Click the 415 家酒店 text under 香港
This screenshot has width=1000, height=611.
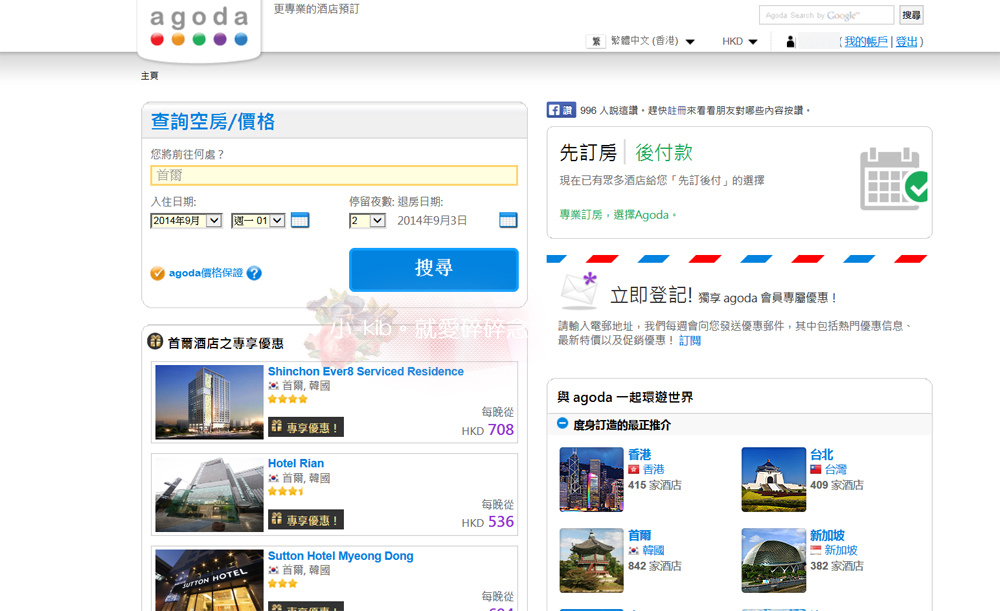(x=654, y=485)
